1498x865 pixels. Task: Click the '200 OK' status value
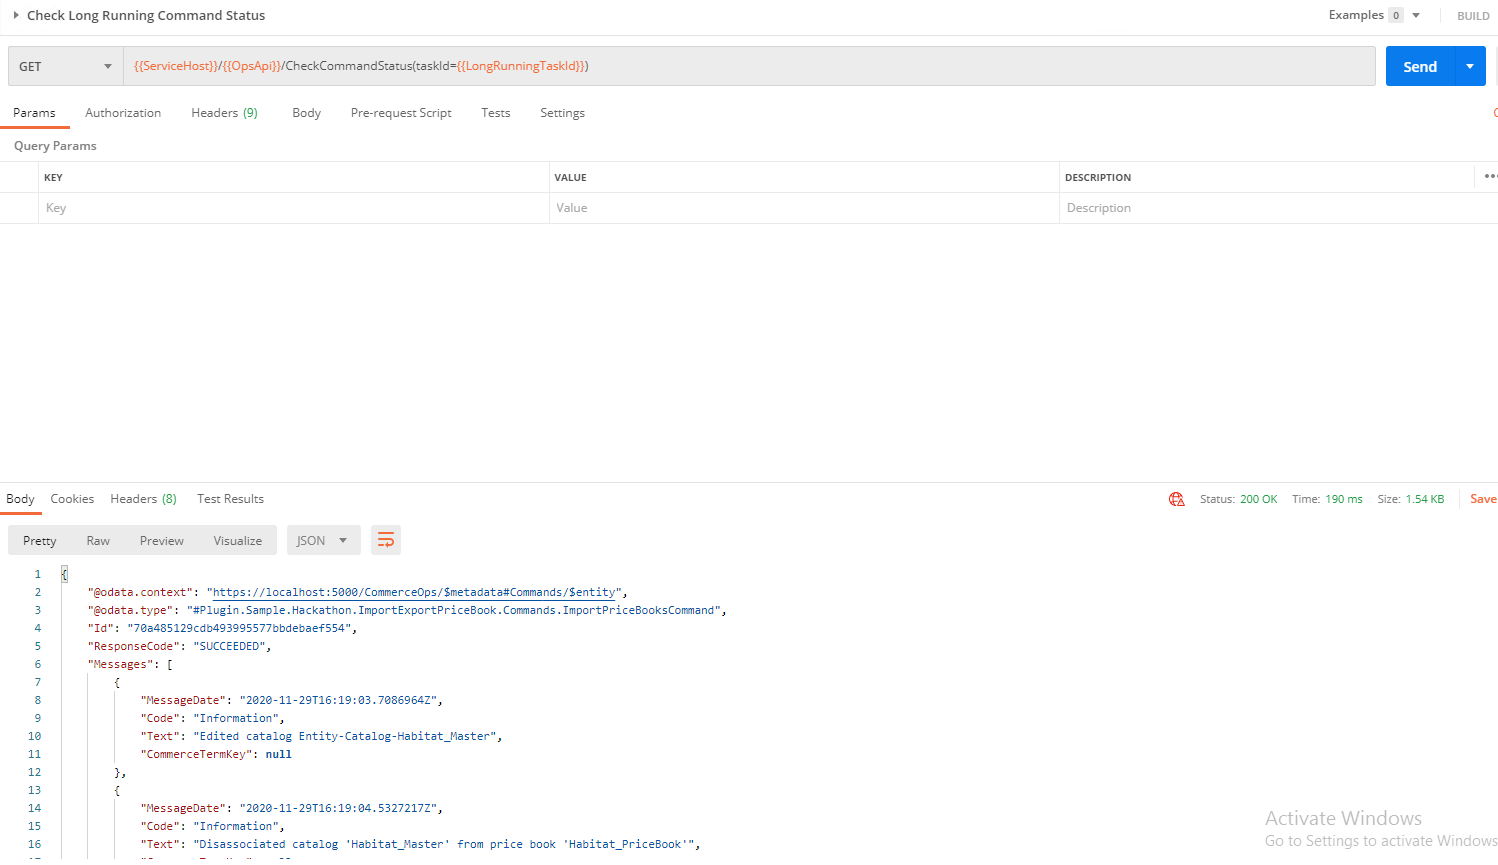coord(1259,499)
